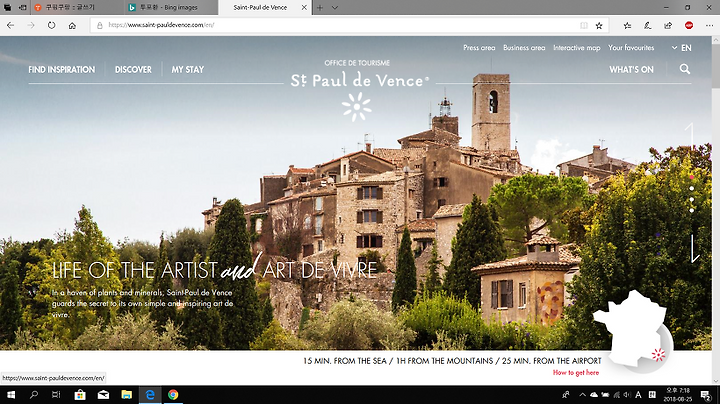
Task: Open FIND INSPIRATION menu
Action: 62,69
